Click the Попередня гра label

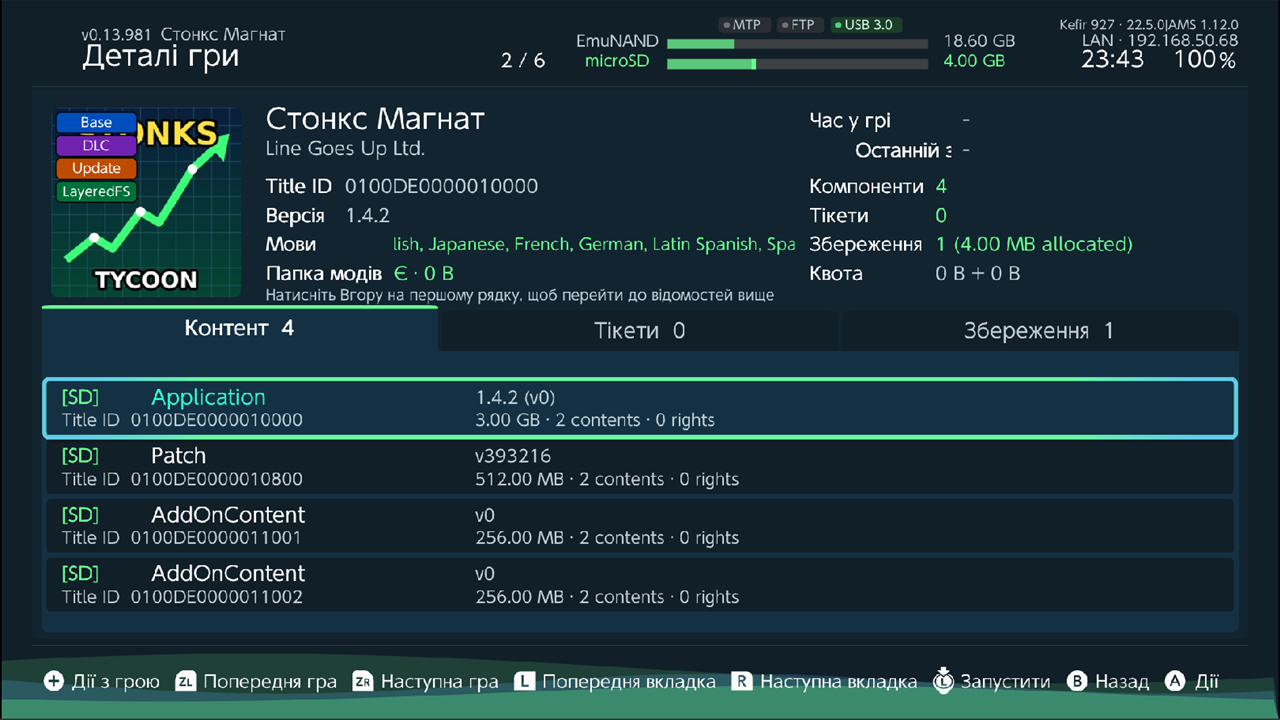point(270,682)
